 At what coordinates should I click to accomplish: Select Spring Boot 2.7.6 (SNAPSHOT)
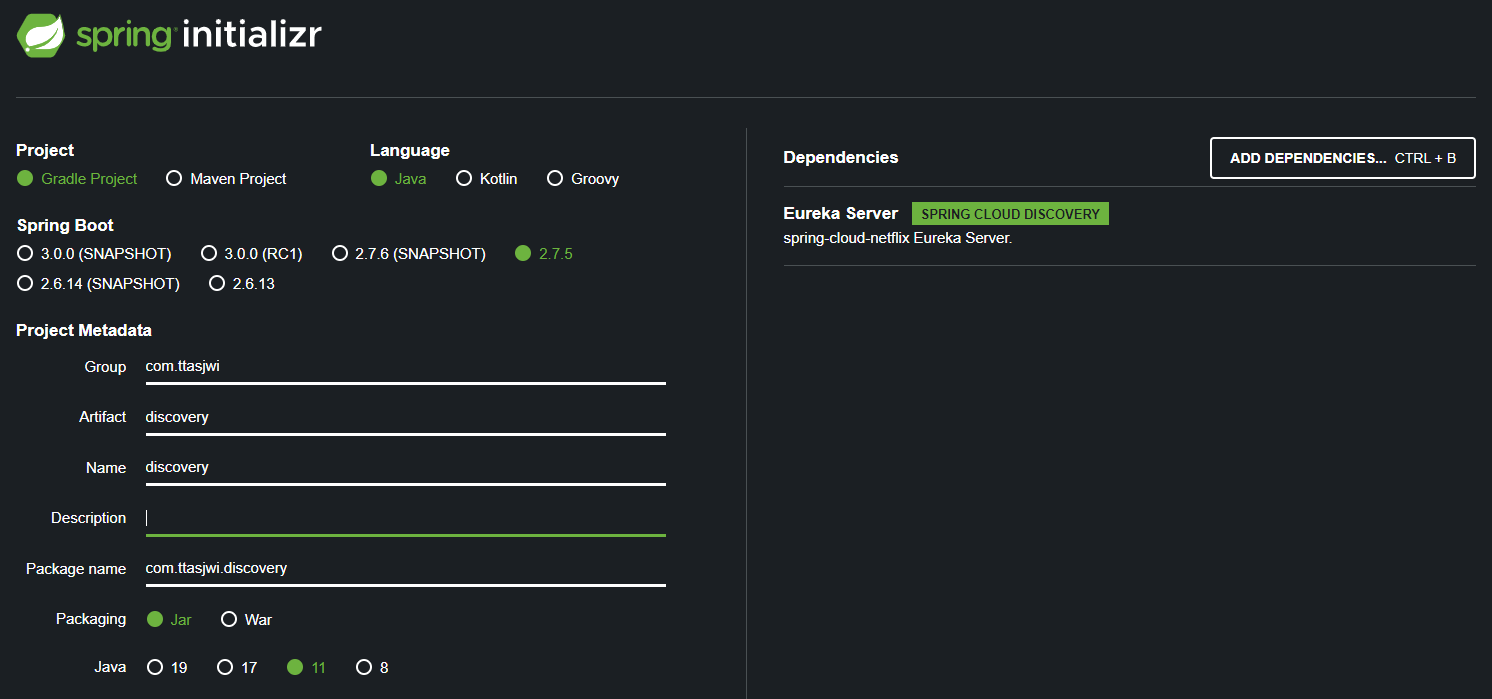click(x=409, y=254)
